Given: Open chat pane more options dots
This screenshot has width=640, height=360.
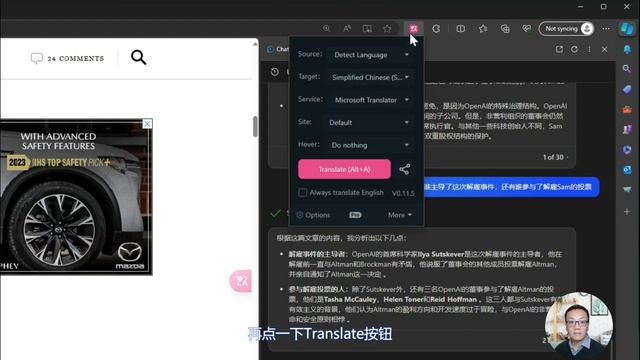Looking at the screenshot, I should tap(589, 49).
